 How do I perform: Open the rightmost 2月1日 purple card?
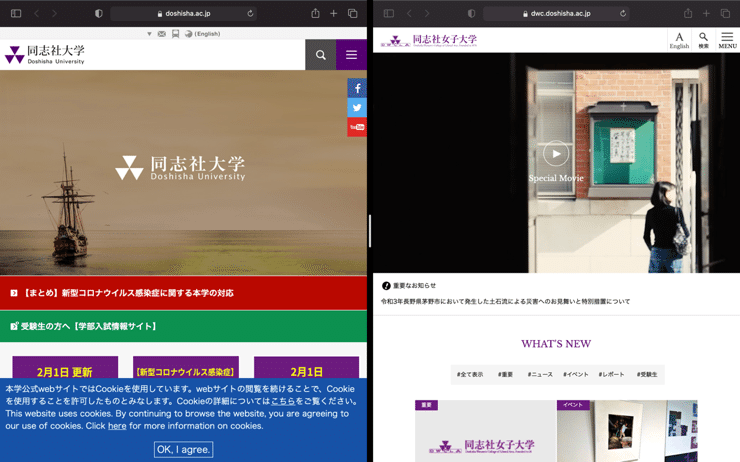tap(306, 368)
